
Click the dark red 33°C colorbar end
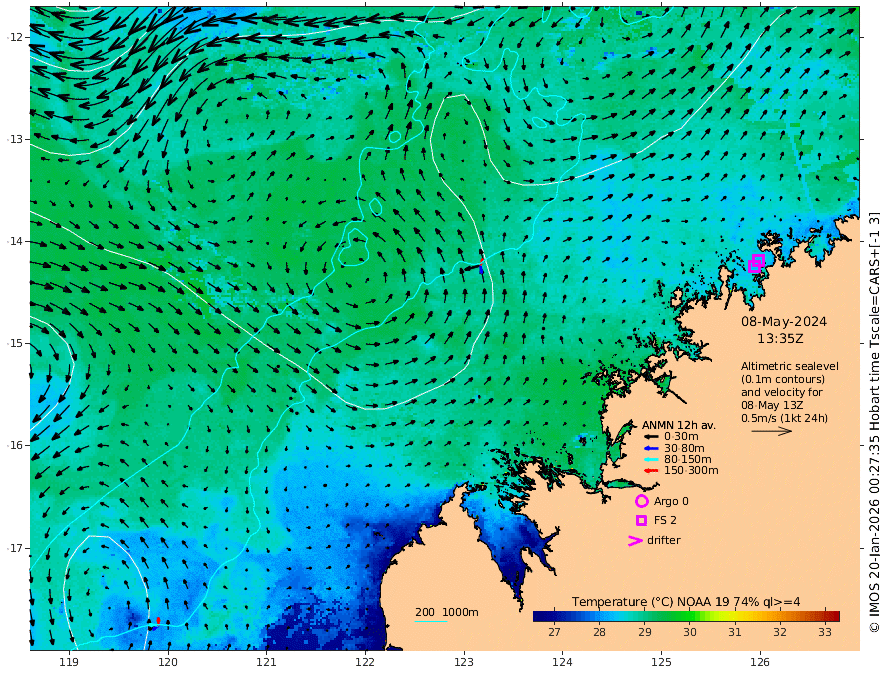coord(832,617)
